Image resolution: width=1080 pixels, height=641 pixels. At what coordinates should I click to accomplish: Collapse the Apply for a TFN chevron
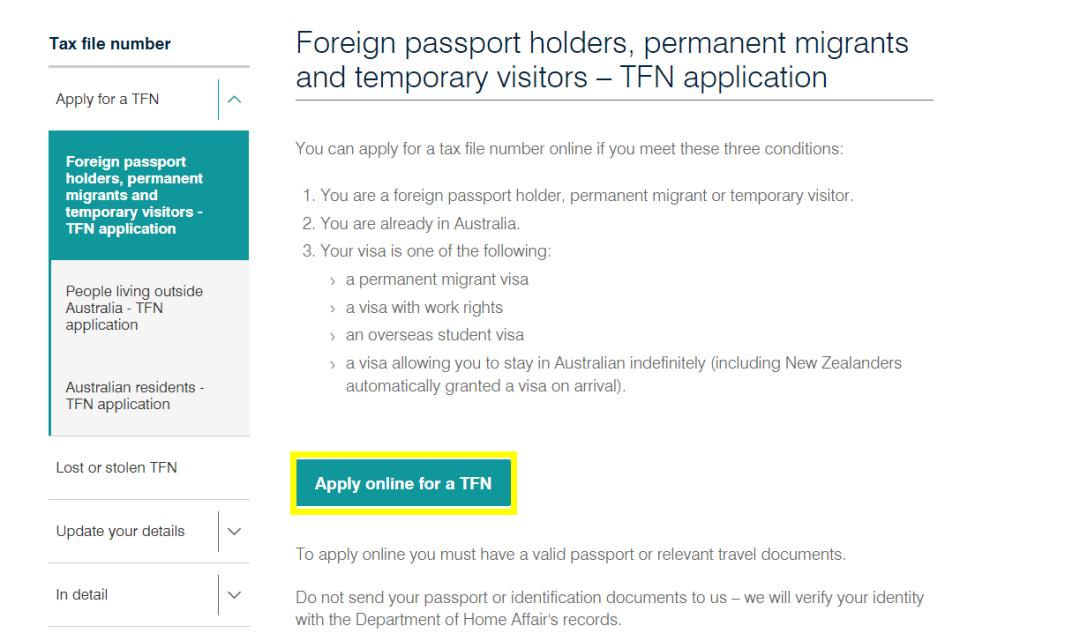(x=234, y=99)
